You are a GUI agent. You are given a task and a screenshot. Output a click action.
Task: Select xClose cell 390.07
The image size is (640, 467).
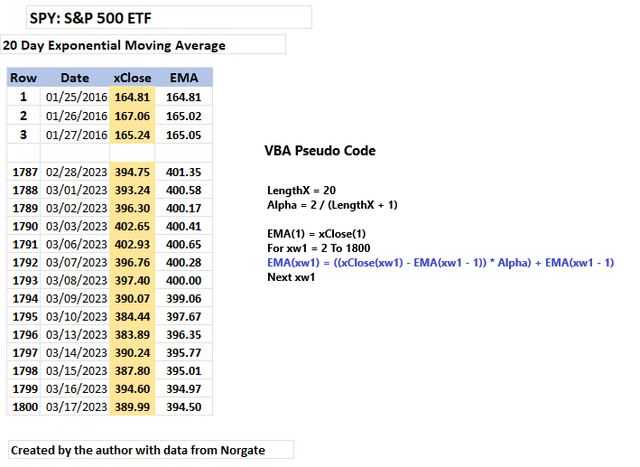[132, 298]
